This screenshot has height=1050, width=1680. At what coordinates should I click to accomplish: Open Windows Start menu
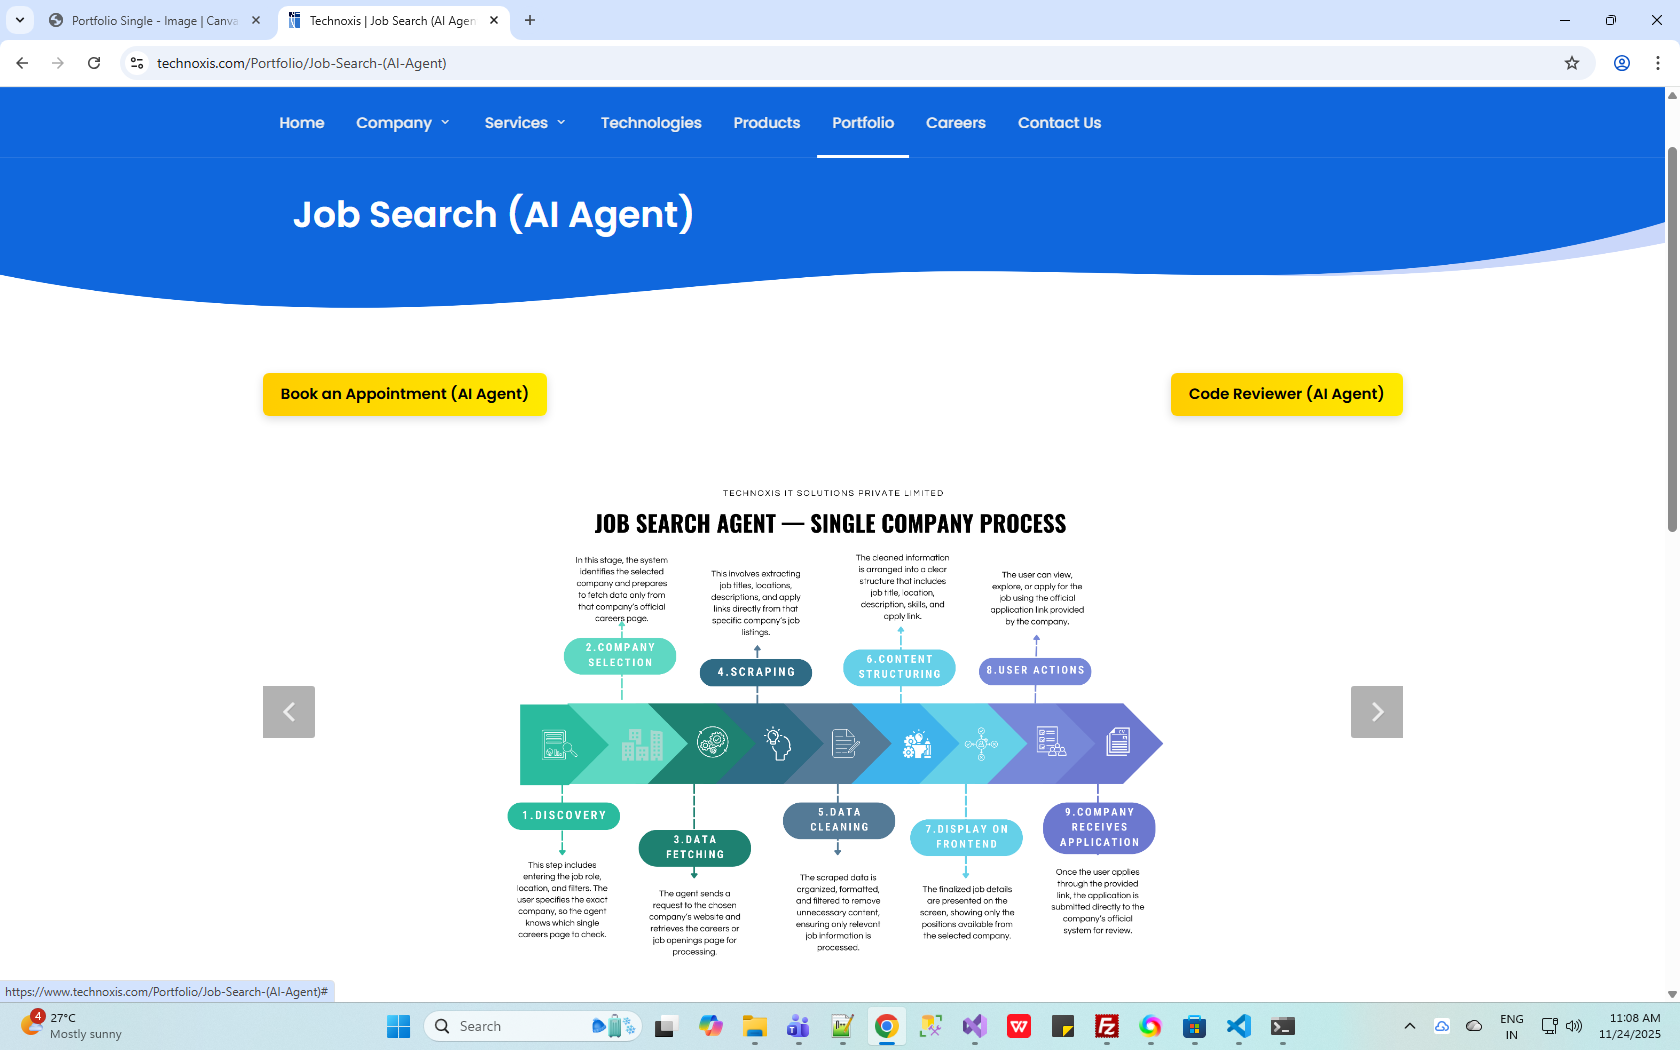coord(398,1026)
